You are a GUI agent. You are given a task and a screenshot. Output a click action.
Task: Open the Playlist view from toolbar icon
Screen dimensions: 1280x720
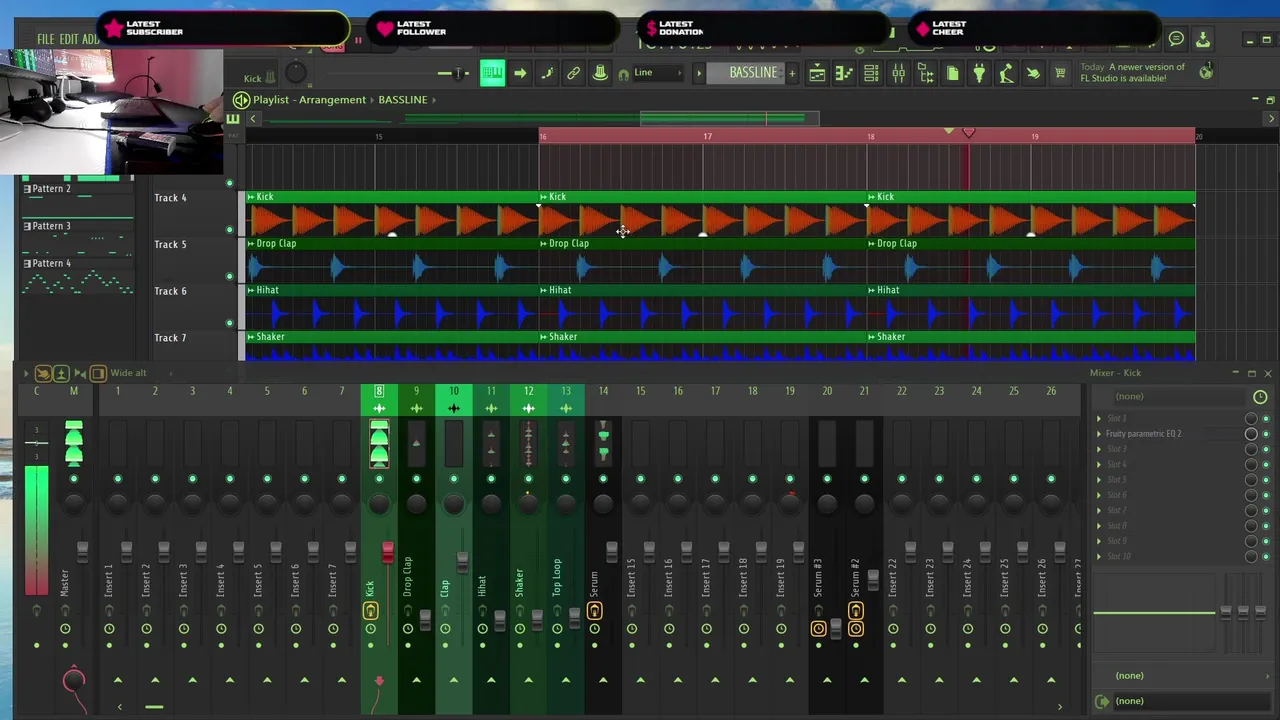pos(817,73)
